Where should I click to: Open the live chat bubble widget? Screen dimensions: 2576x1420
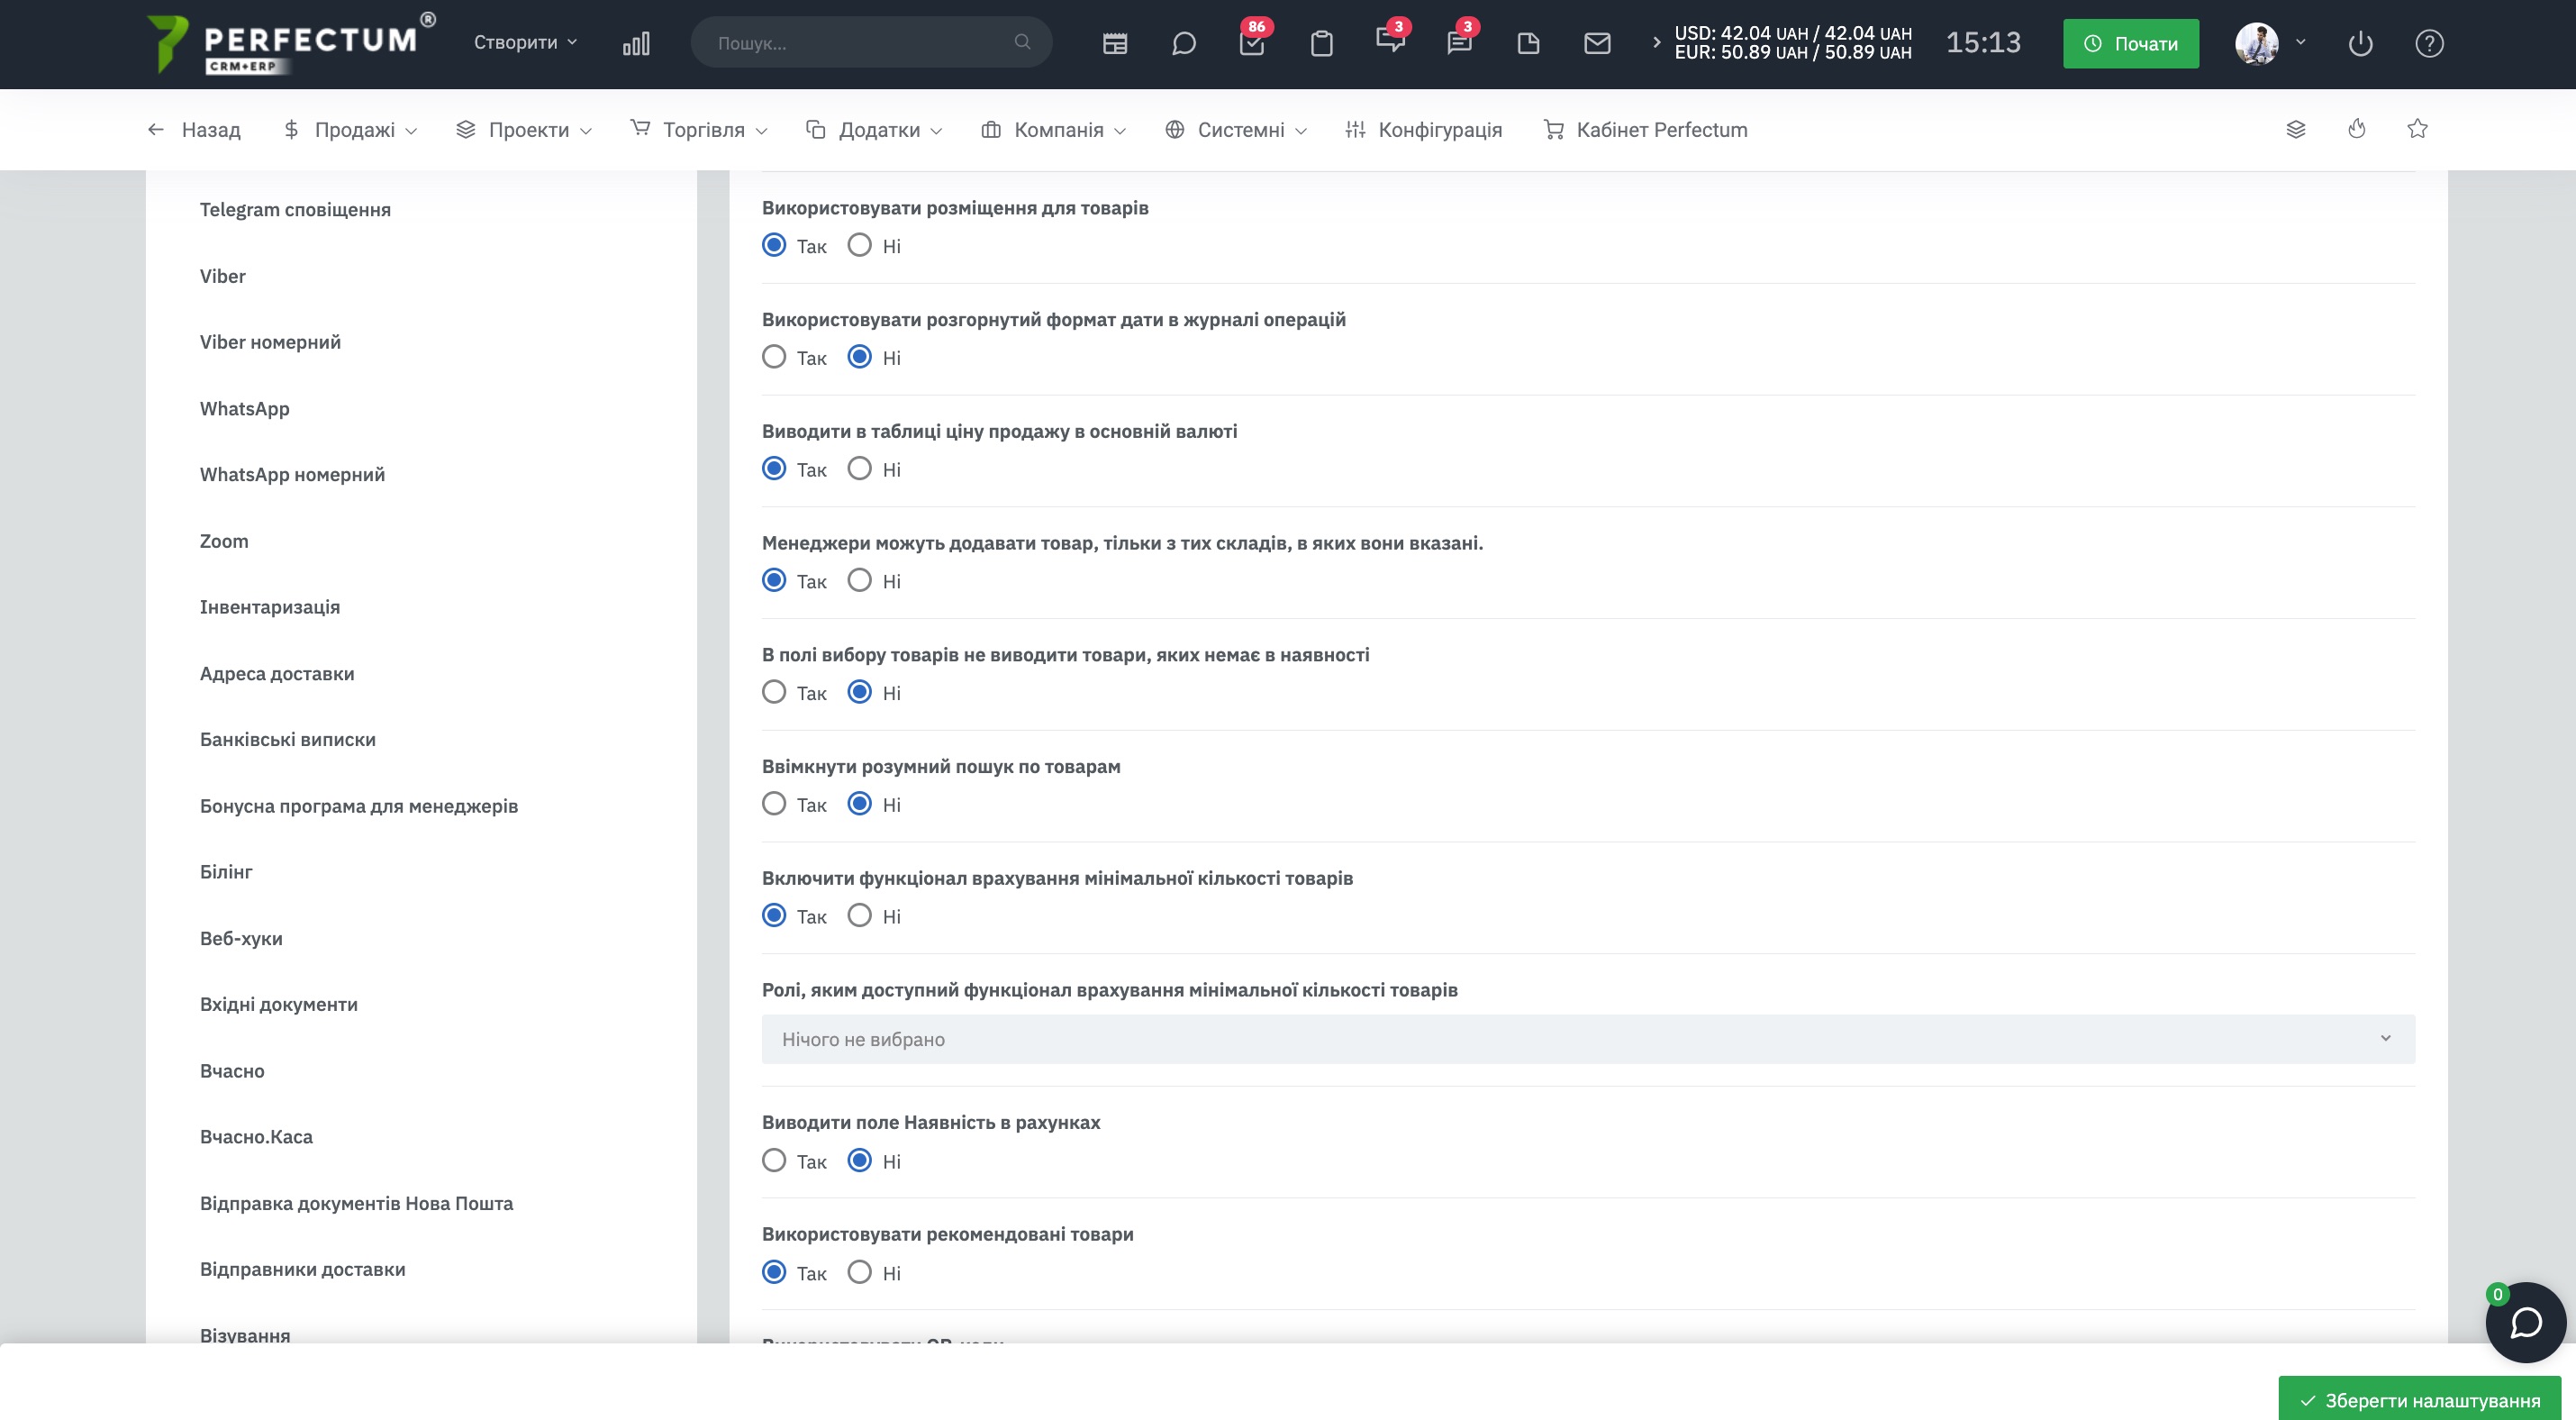[x=2525, y=1322]
